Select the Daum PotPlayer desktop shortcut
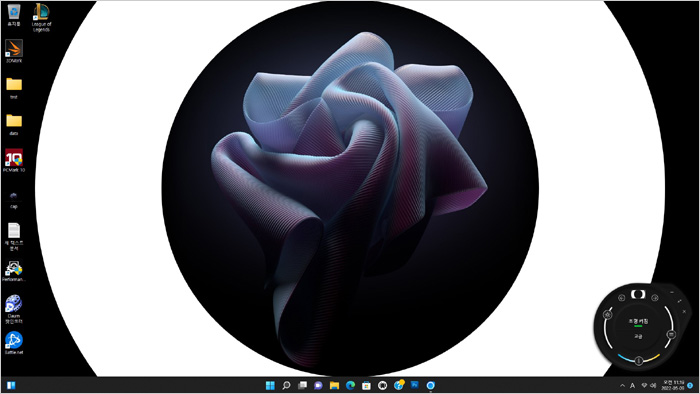 click(14, 309)
